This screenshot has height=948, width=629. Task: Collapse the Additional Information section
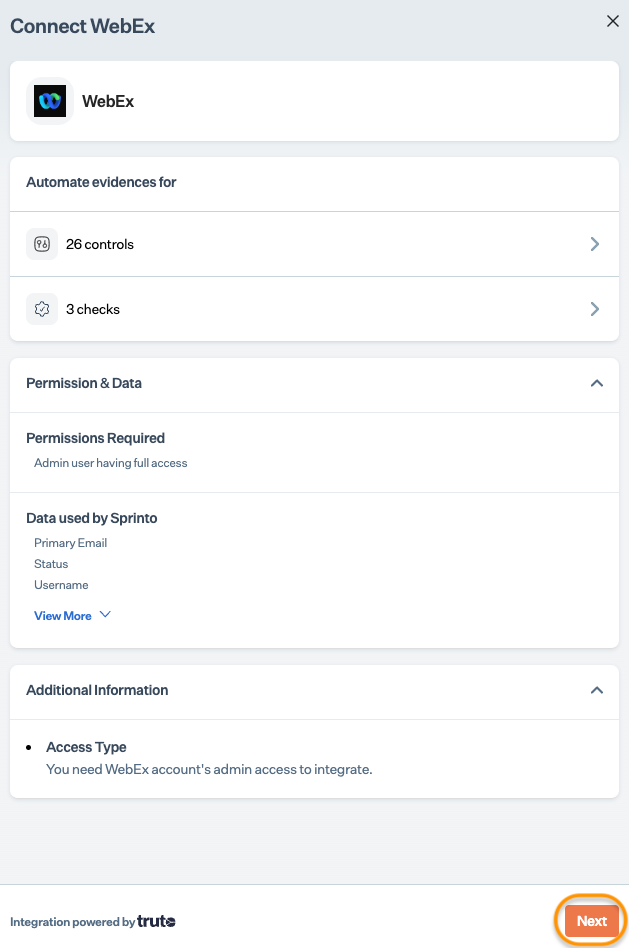click(597, 690)
